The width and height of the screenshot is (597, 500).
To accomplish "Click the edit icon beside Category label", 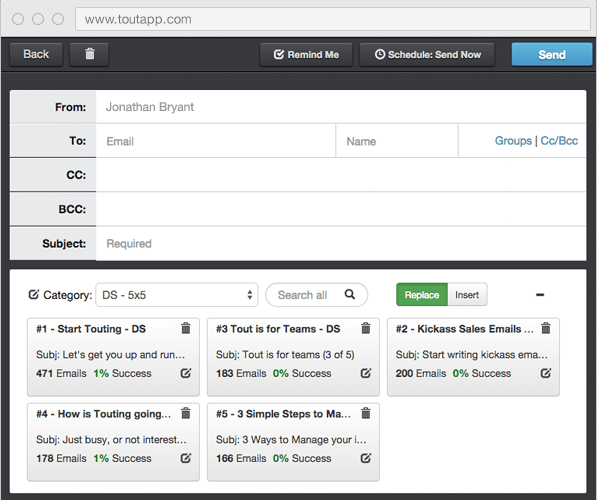I will [34, 294].
